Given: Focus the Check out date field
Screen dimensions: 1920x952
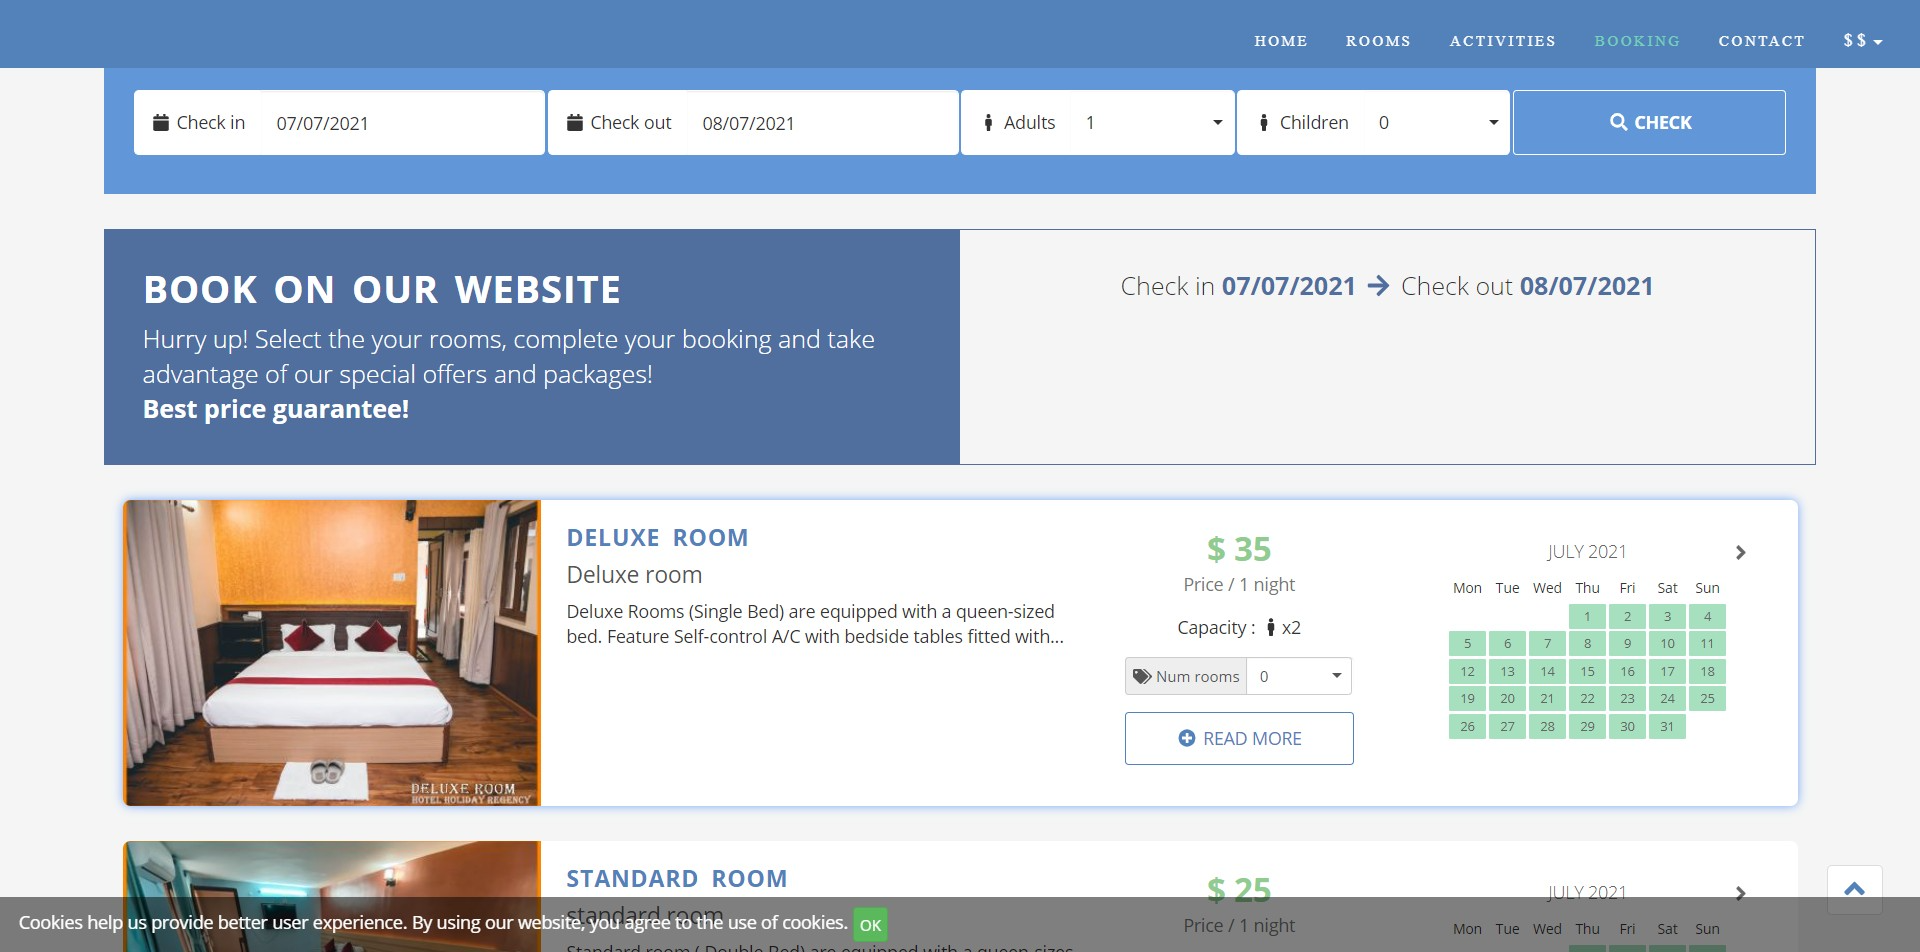Looking at the screenshot, I should pyautogui.click(x=822, y=123).
